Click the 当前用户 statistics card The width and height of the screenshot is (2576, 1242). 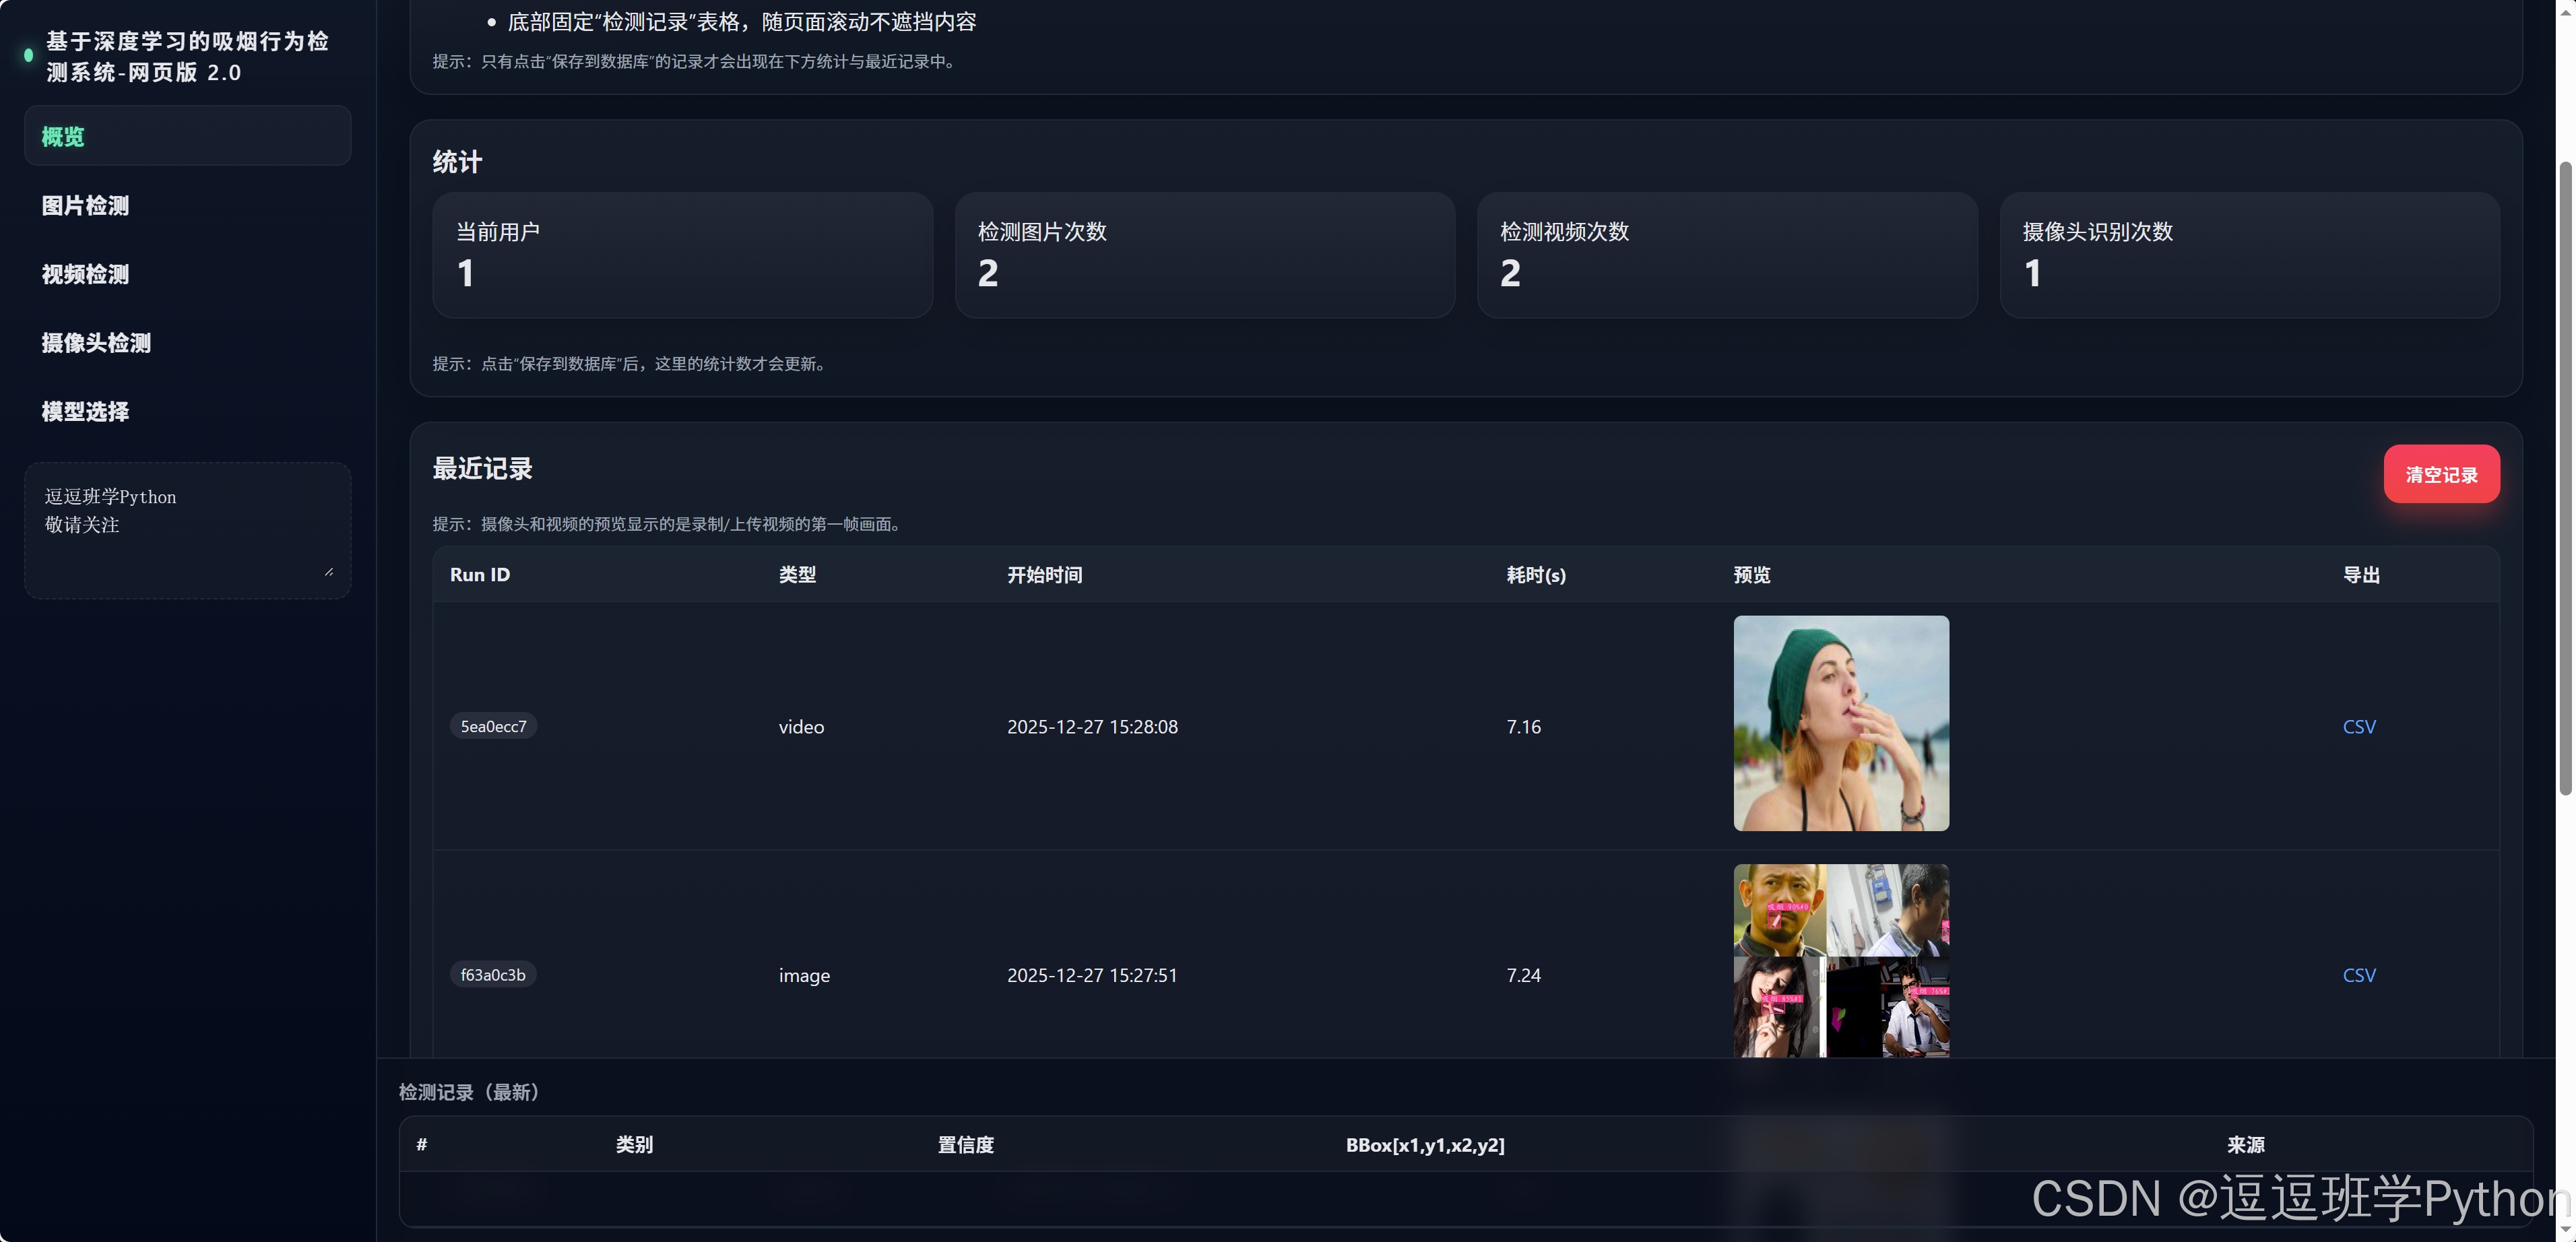tap(683, 255)
